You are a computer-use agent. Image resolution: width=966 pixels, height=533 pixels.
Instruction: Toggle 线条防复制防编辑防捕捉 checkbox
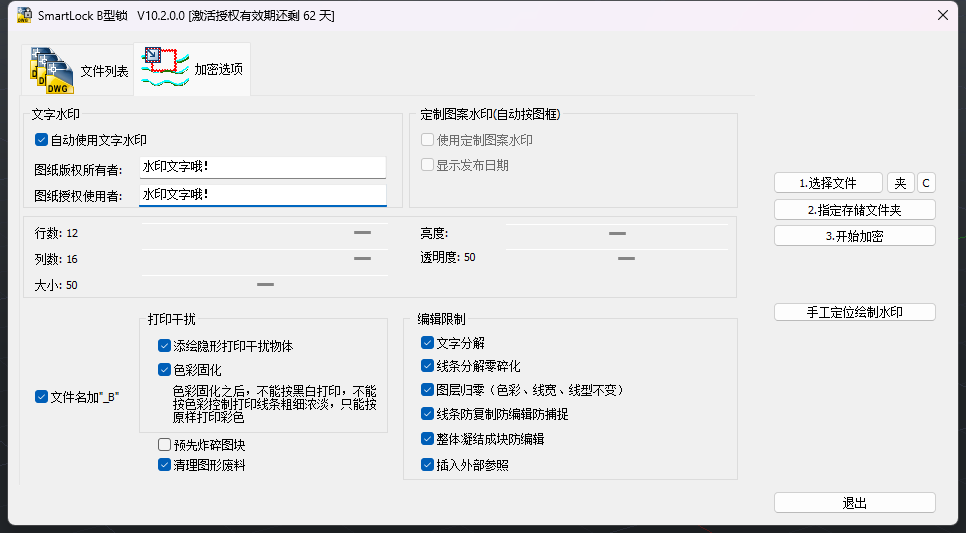427,413
